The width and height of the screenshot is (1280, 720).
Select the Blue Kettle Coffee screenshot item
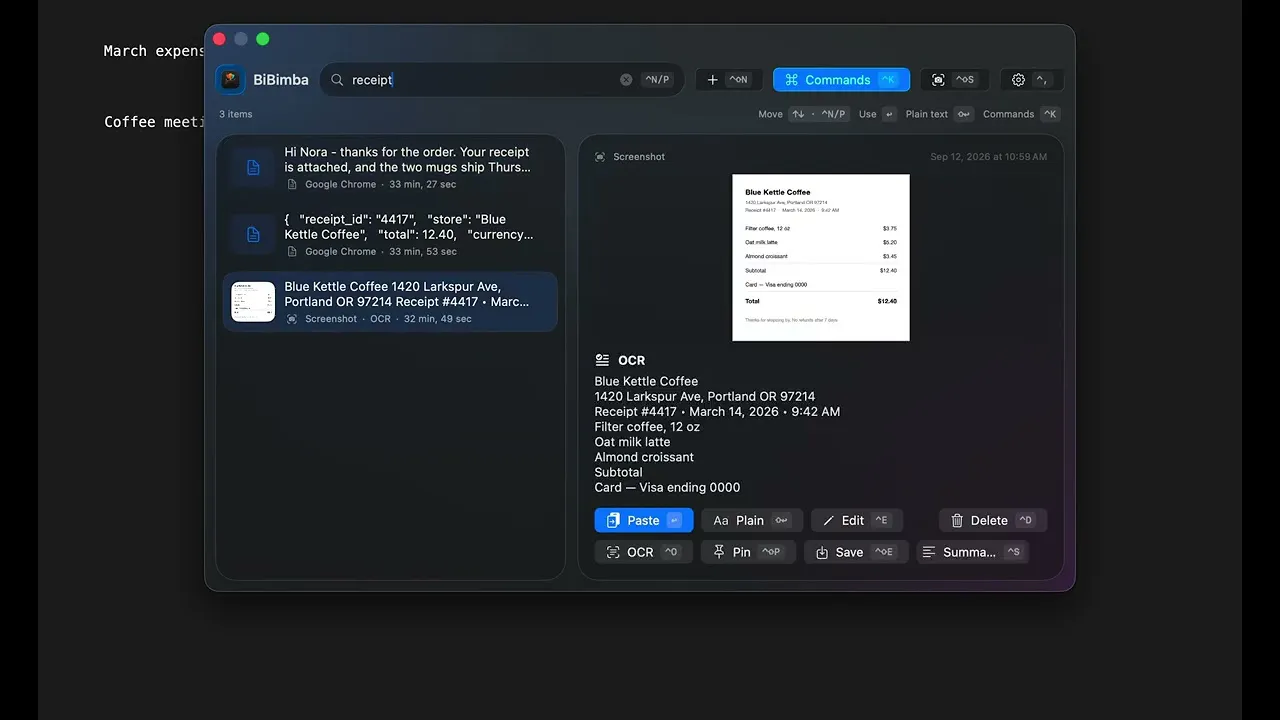coord(390,301)
